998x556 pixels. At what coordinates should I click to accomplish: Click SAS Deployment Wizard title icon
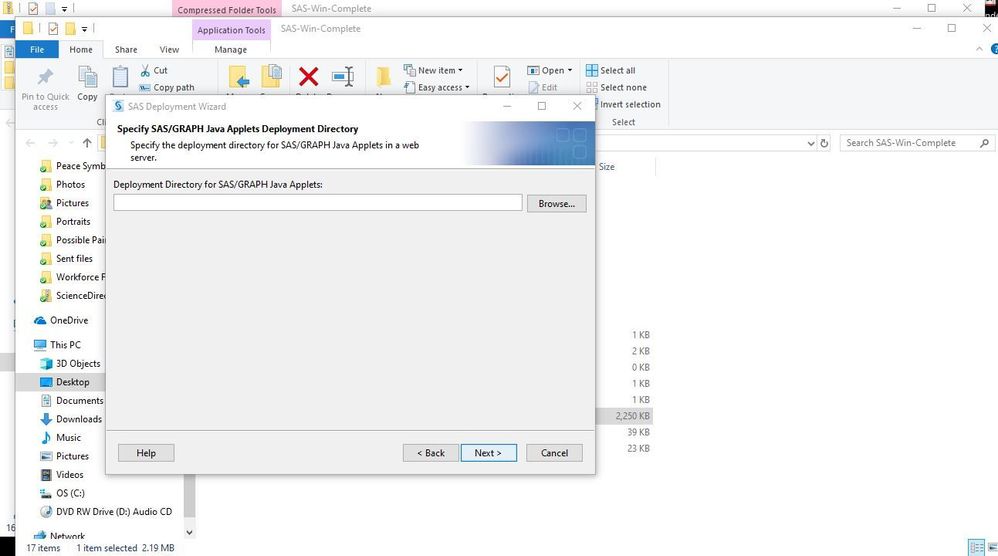coord(118,106)
